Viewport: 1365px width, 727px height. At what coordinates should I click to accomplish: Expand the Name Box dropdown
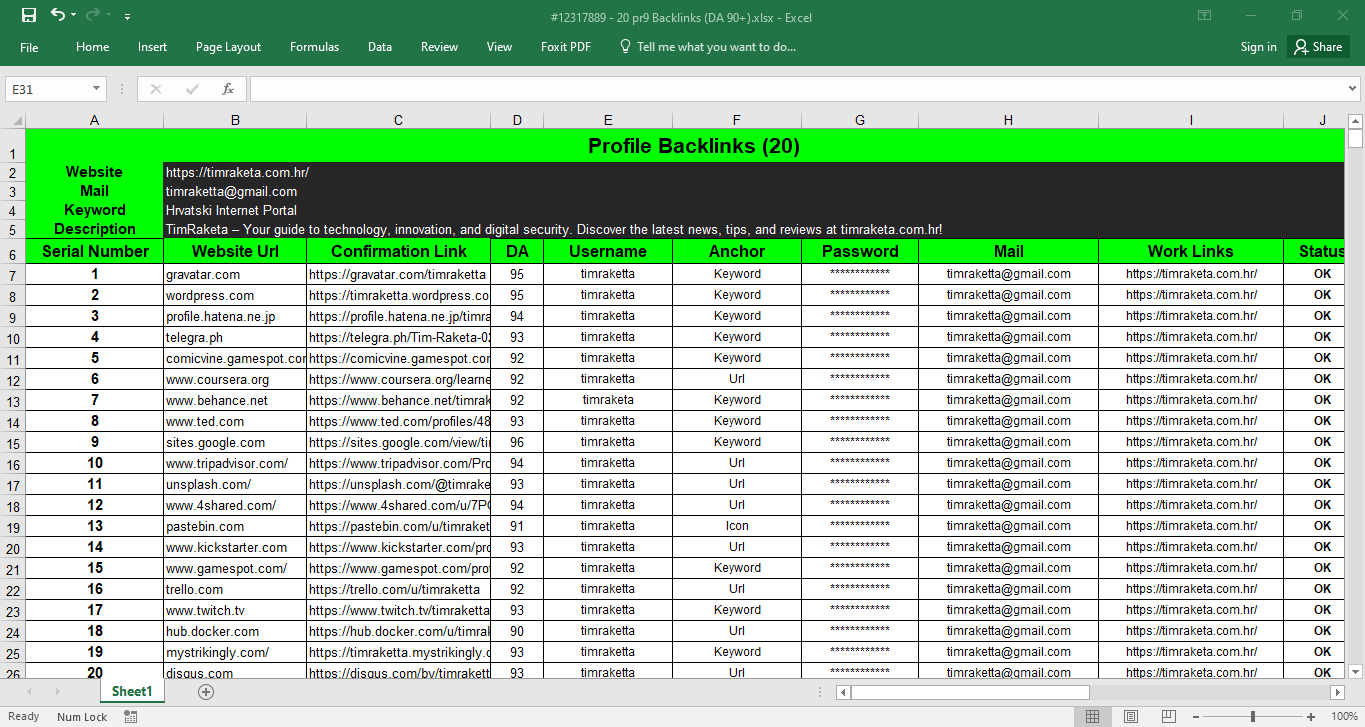click(x=96, y=89)
